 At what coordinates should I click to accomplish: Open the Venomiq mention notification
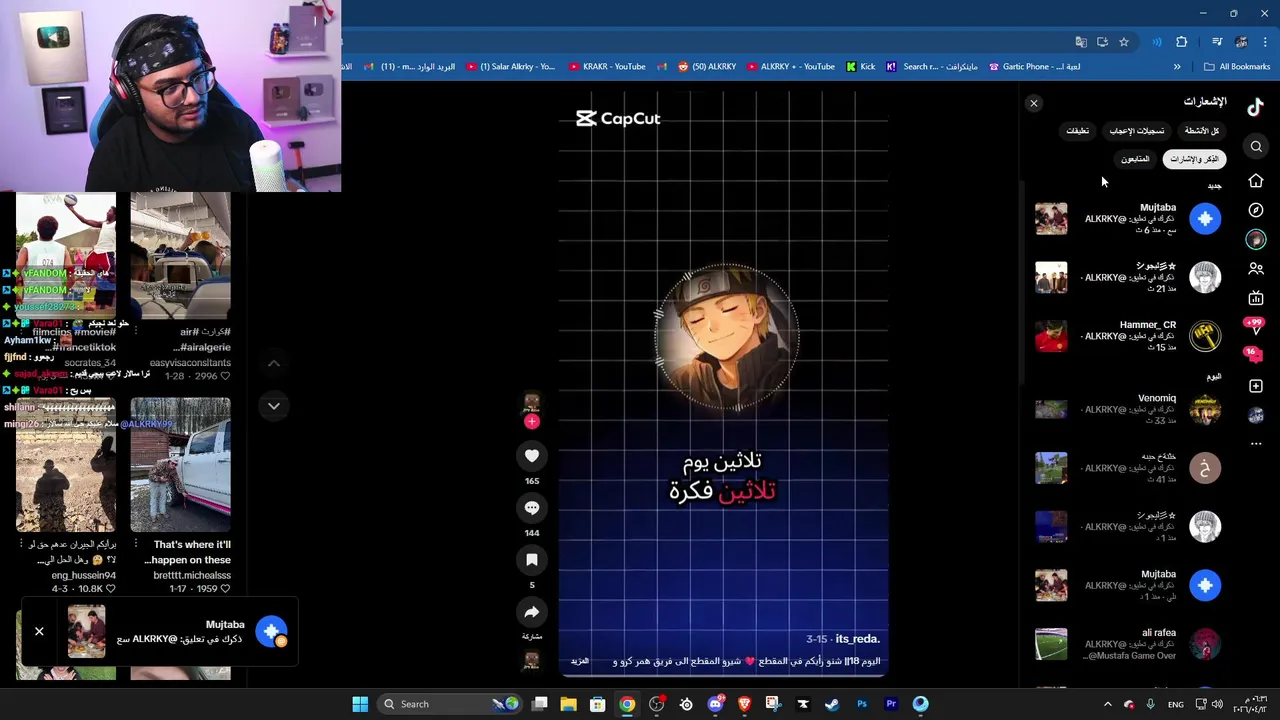[1128, 409]
